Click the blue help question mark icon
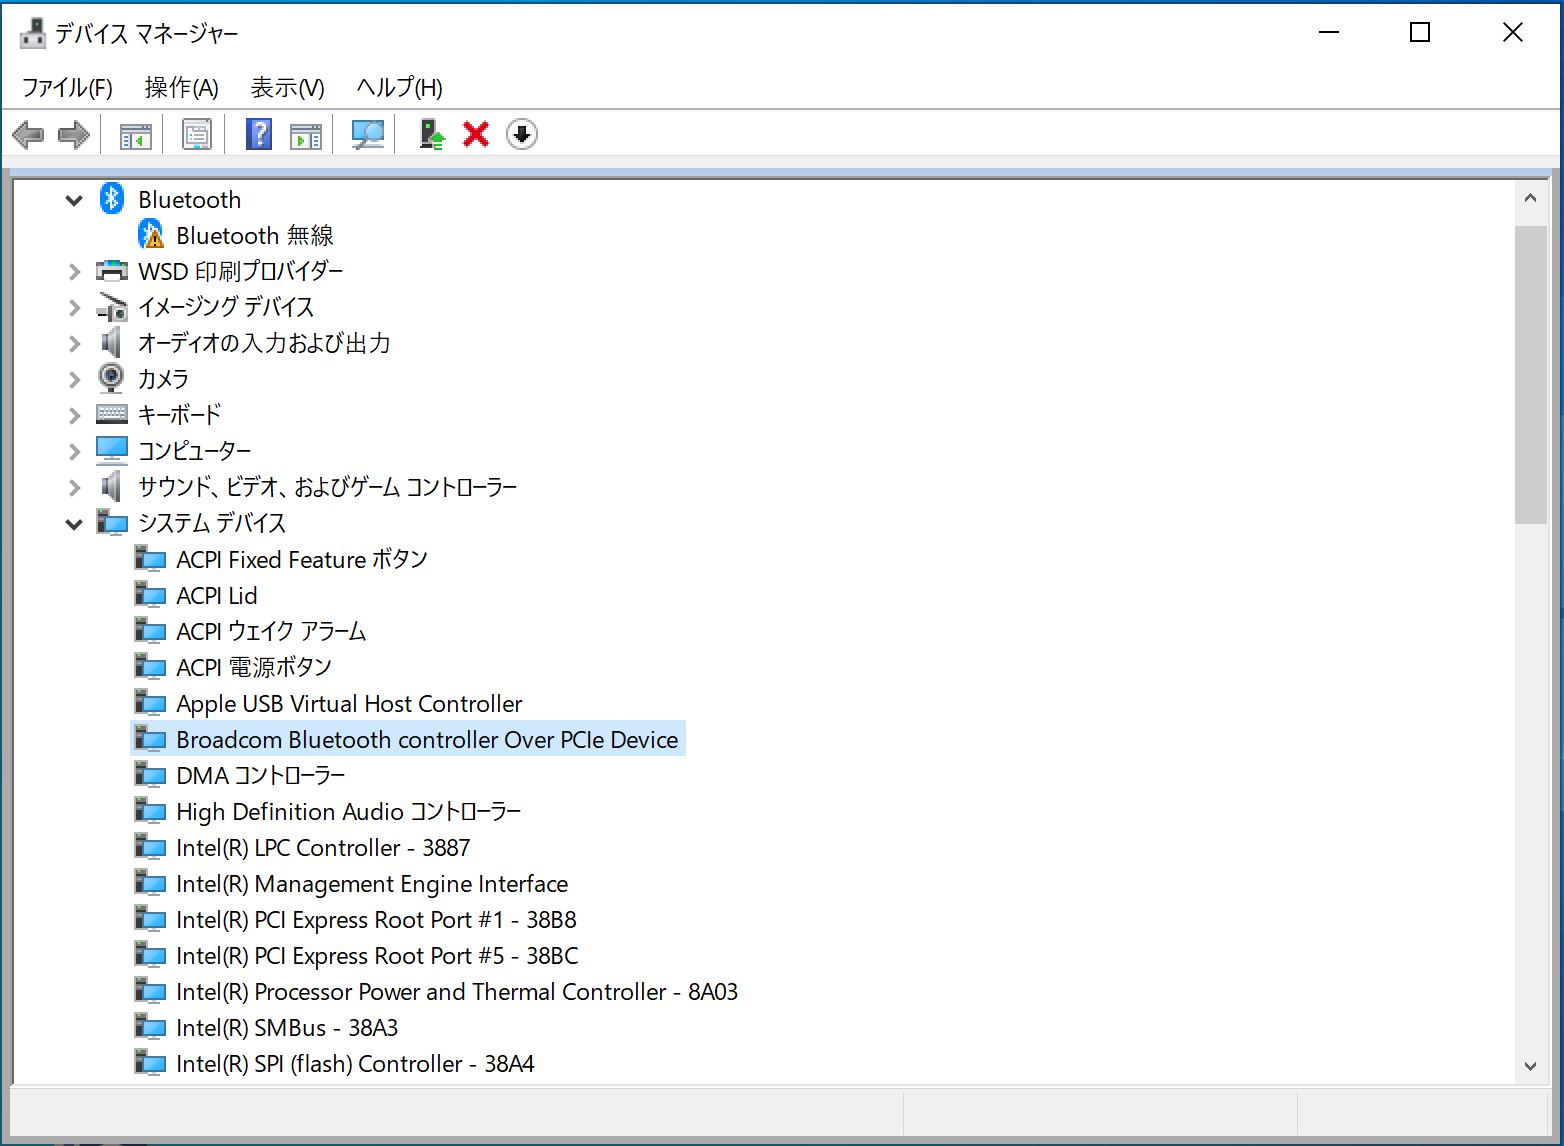The height and width of the screenshot is (1146, 1564). coord(259,134)
